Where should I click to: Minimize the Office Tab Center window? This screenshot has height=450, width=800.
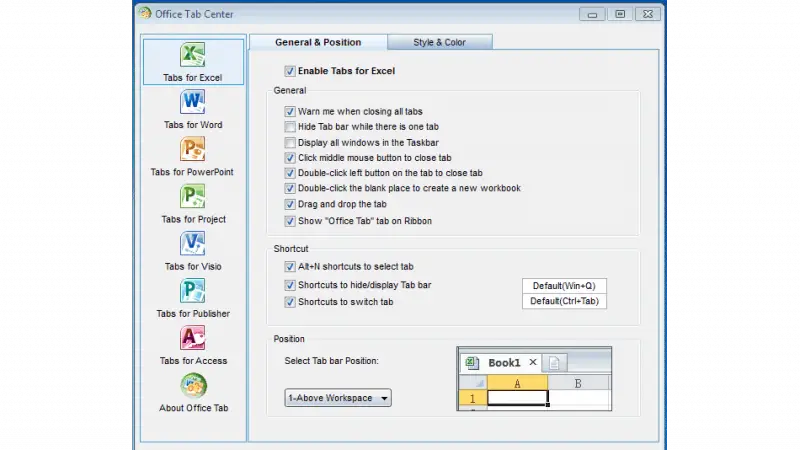coord(592,14)
